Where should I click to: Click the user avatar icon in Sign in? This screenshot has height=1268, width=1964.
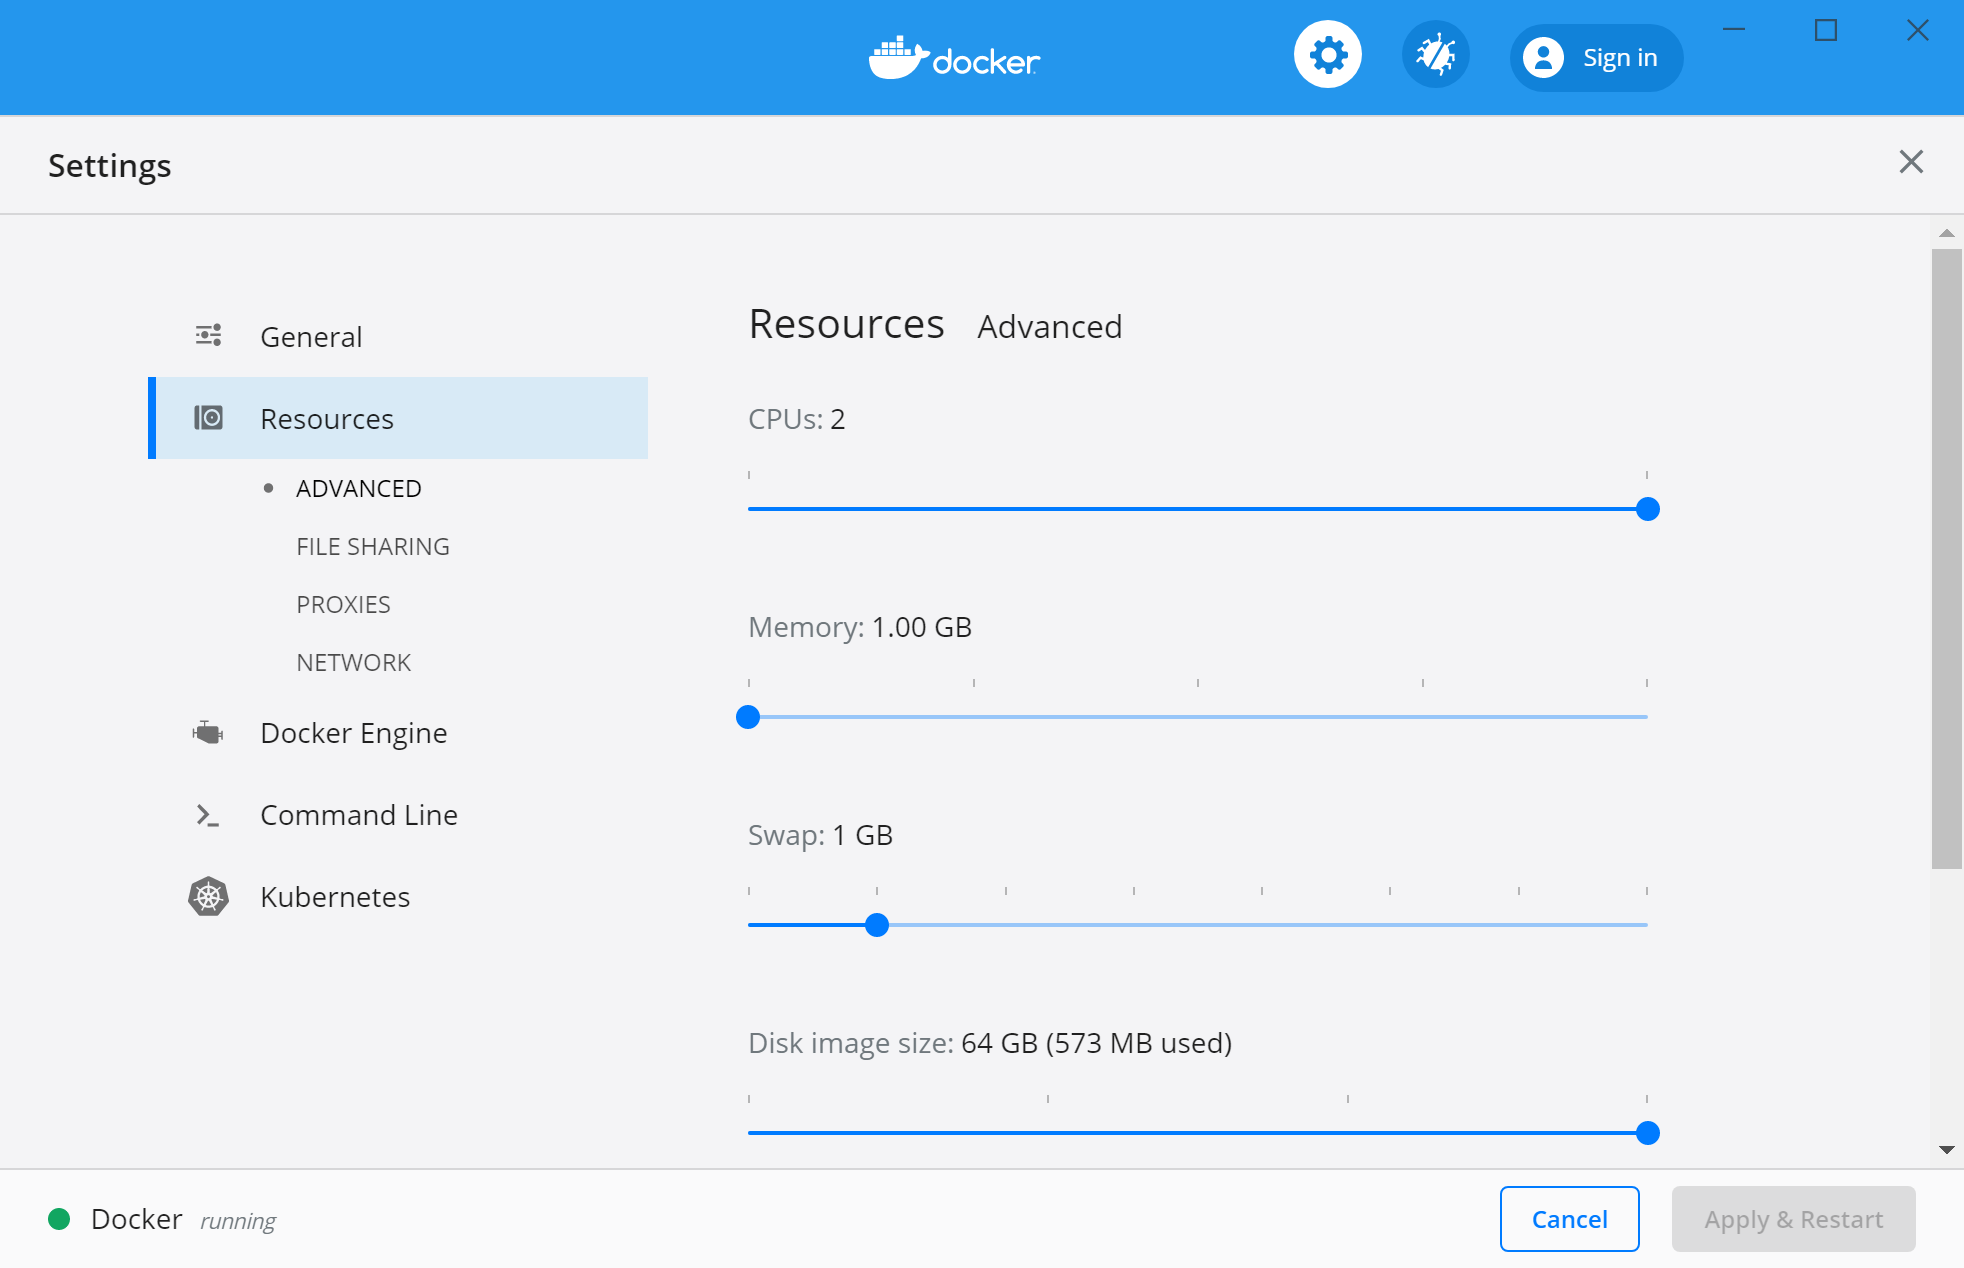point(1544,57)
